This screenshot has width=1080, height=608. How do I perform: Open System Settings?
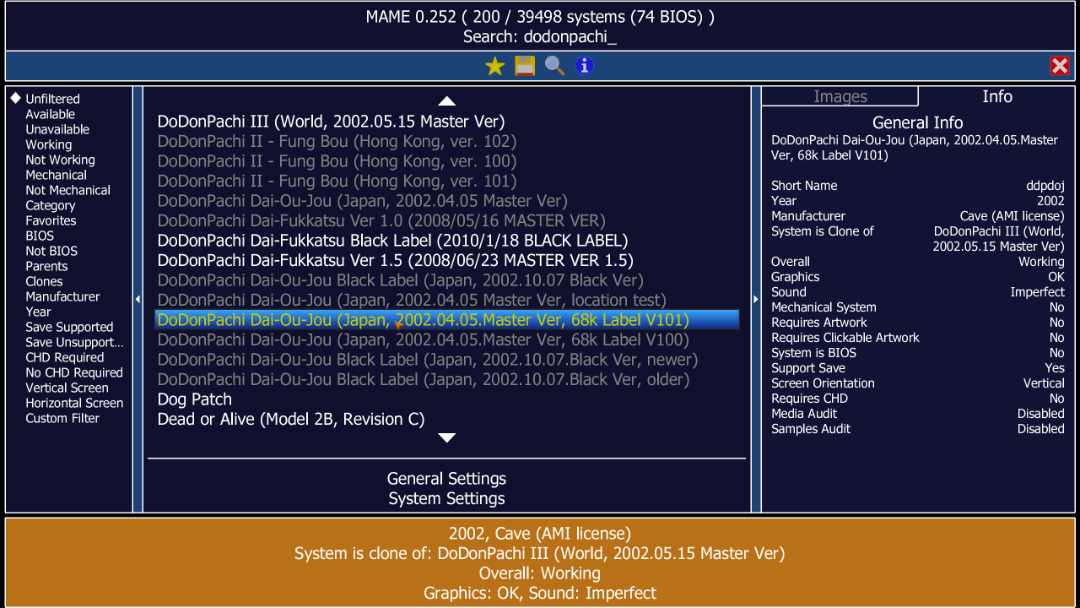446,497
